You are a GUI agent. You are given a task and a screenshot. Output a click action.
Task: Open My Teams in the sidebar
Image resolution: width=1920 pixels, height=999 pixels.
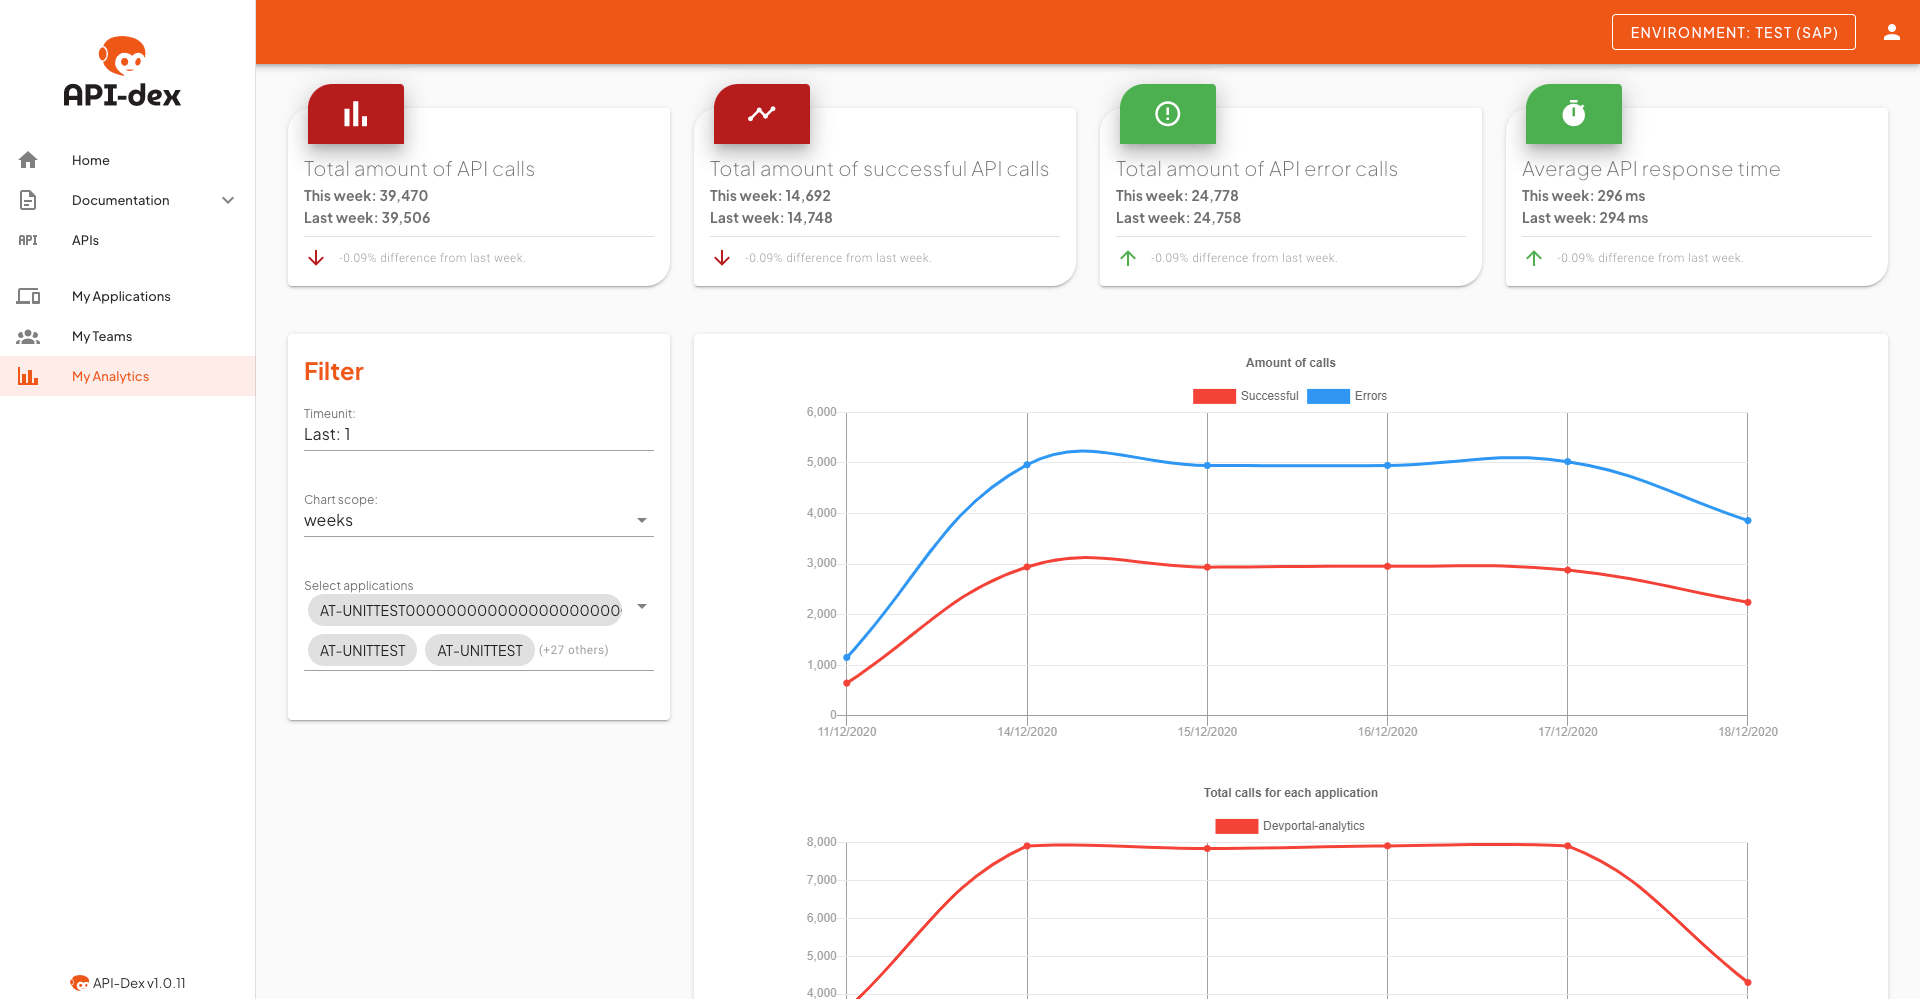[128, 336]
